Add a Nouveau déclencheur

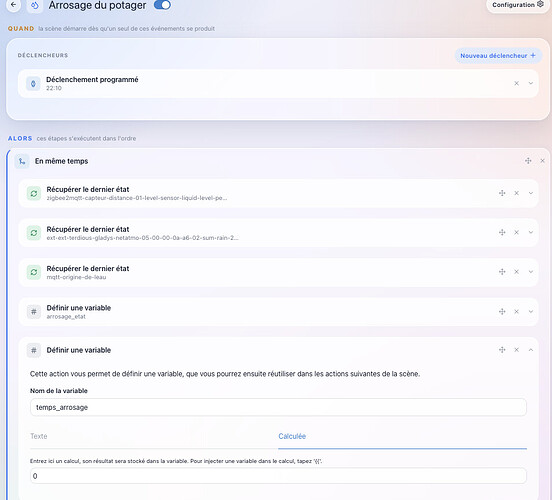498,56
